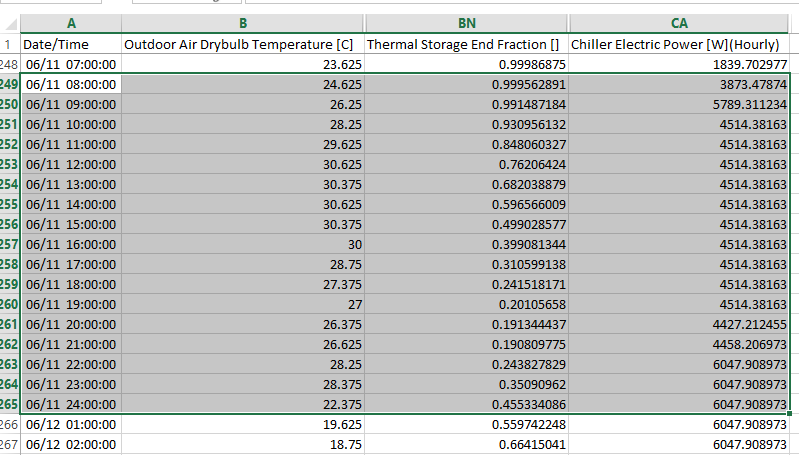The width and height of the screenshot is (799, 455).
Task: Click storage fraction 0.310599138
Action: coord(467,264)
